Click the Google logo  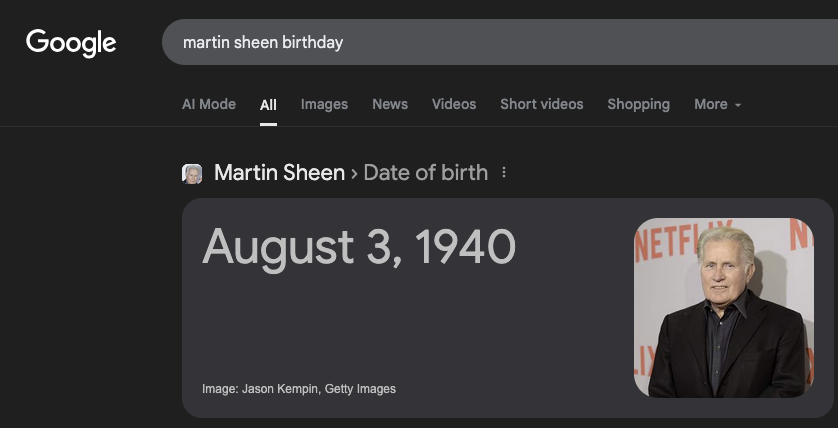pyautogui.click(x=71, y=42)
